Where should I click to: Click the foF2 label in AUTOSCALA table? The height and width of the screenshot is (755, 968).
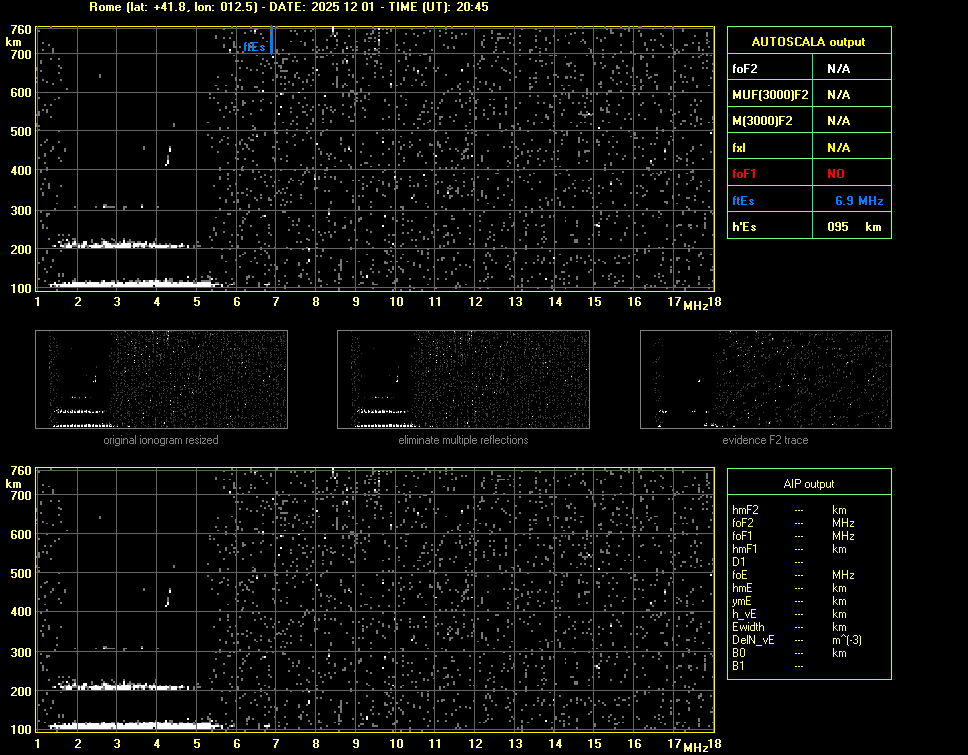click(746, 69)
